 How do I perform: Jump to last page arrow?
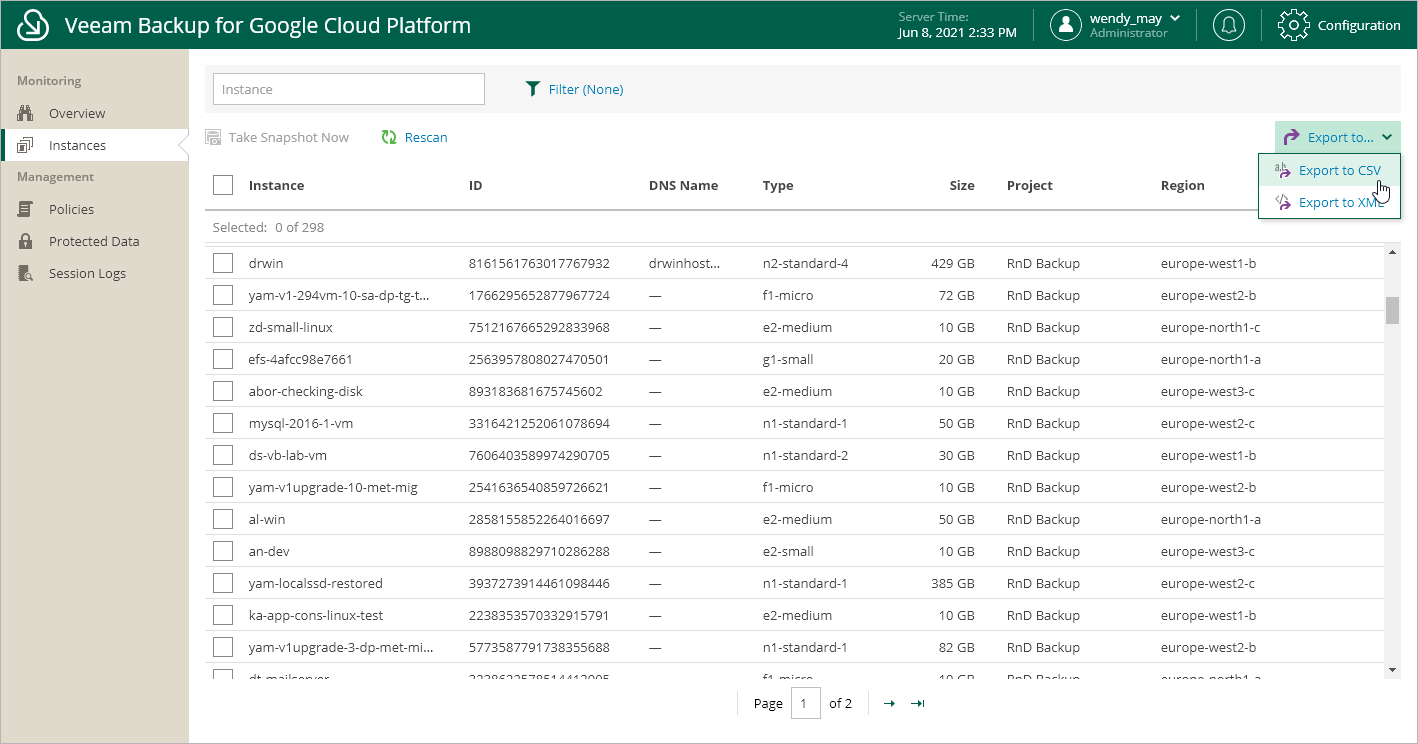(x=917, y=704)
